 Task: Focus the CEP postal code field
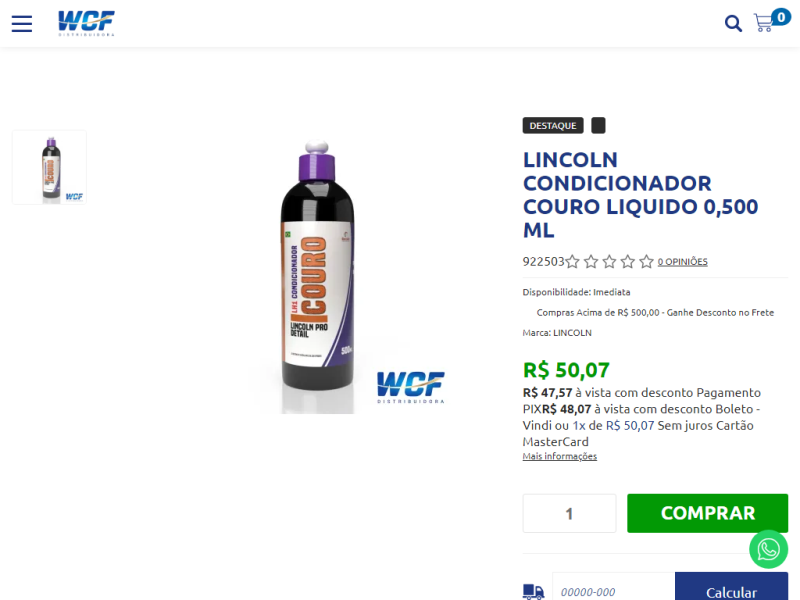point(613,591)
